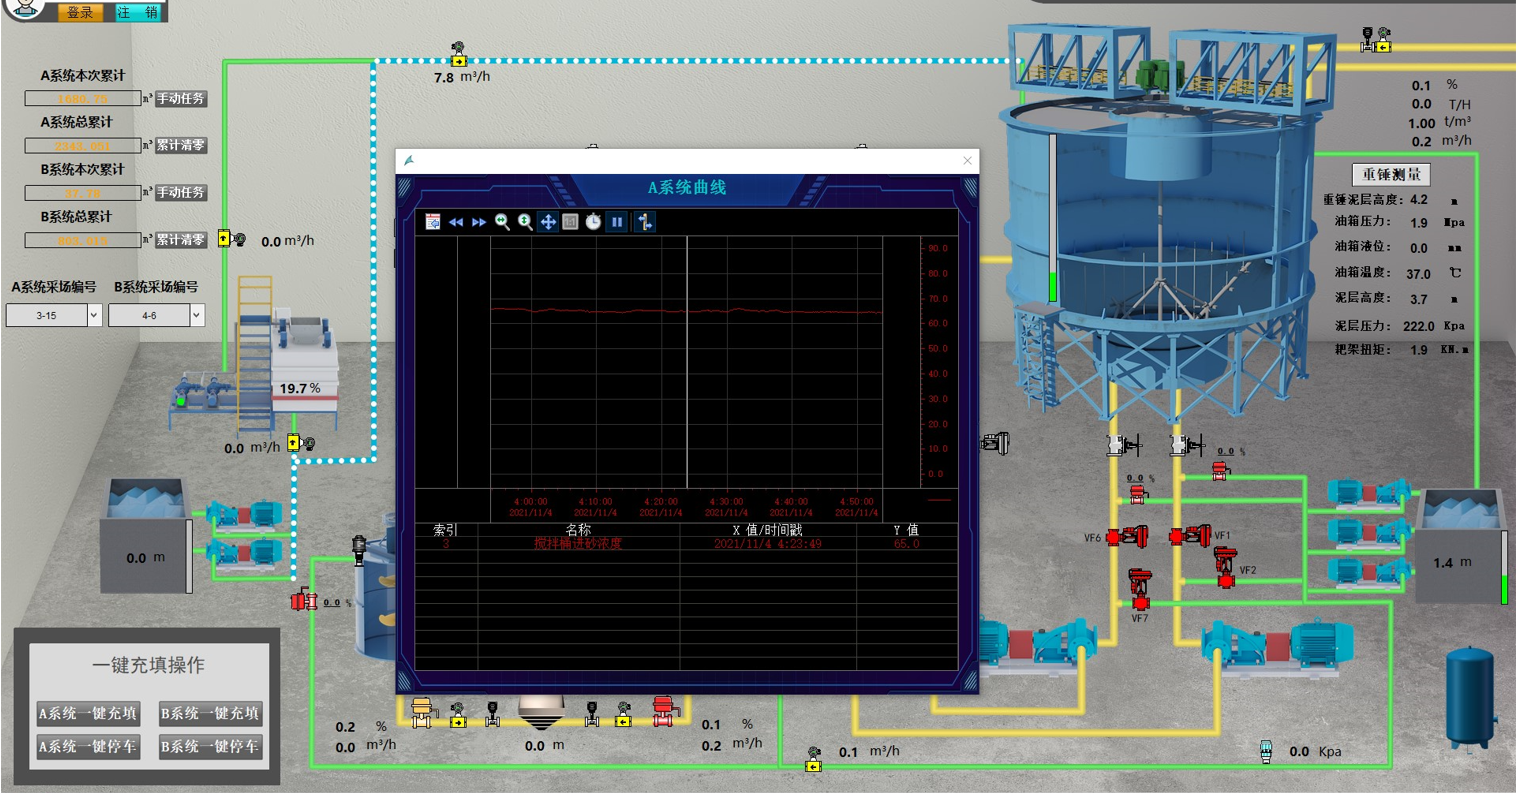This screenshot has width=1517, height=793.
Task: Click the fast-forward arrows in curve toolbar
Action: (479, 222)
